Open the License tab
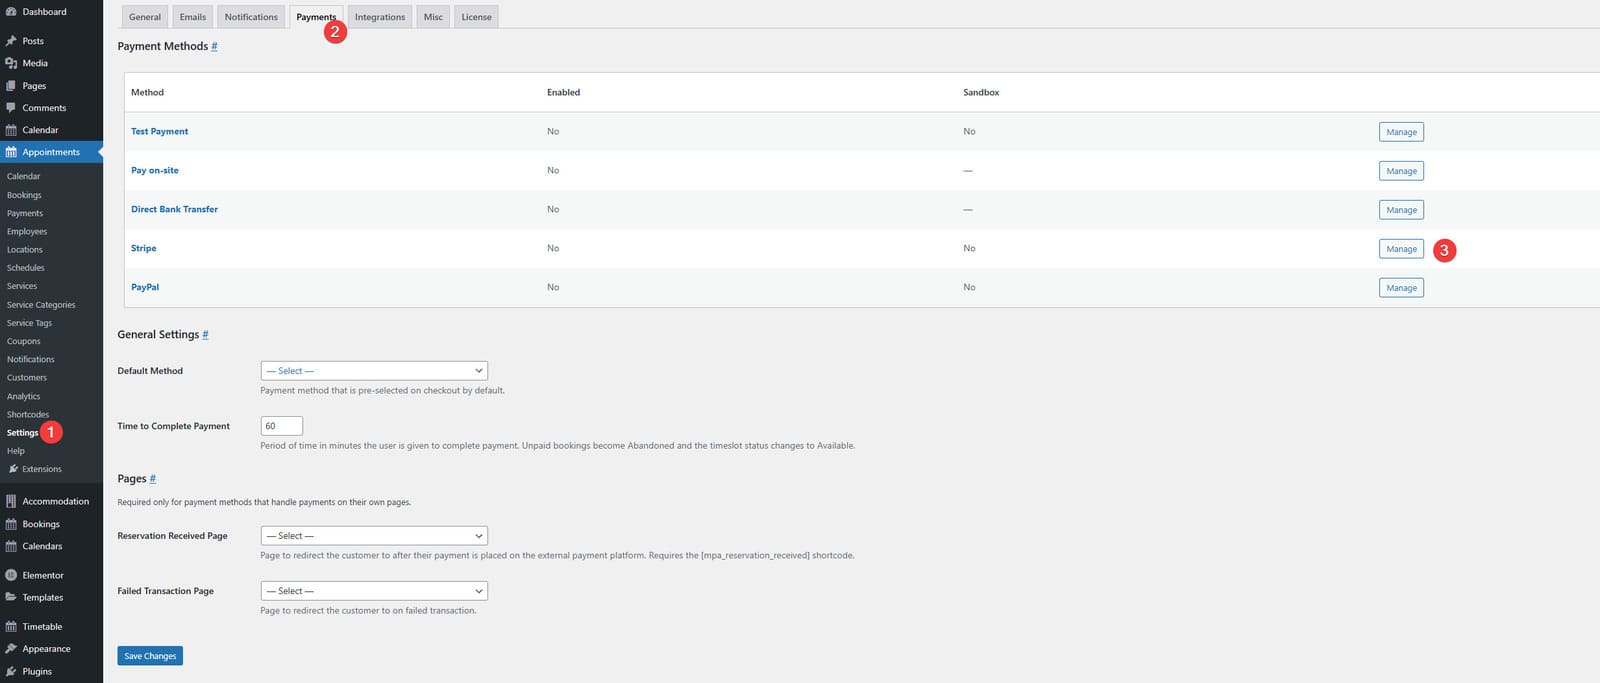The height and width of the screenshot is (683, 1600). point(476,17)
